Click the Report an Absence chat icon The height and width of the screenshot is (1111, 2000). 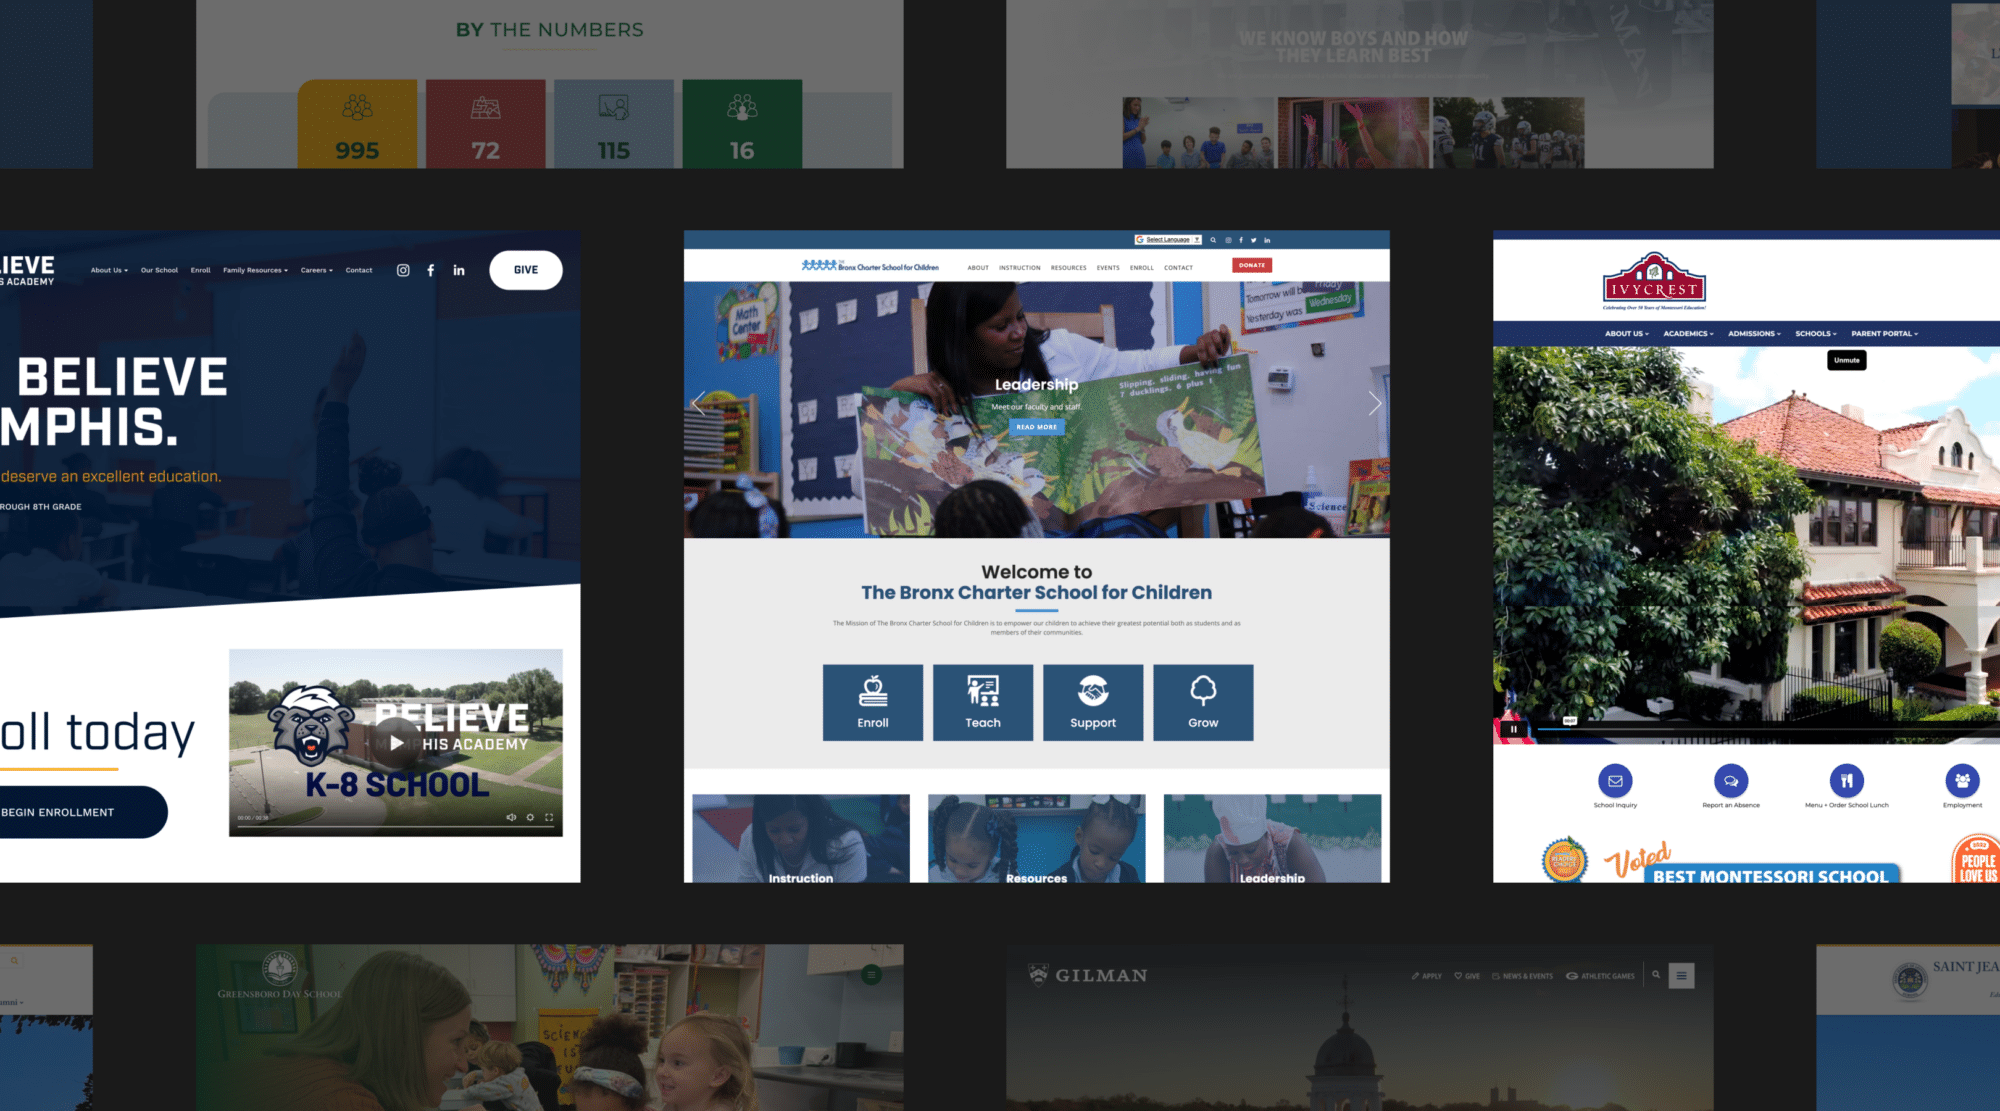(1731, 781)
